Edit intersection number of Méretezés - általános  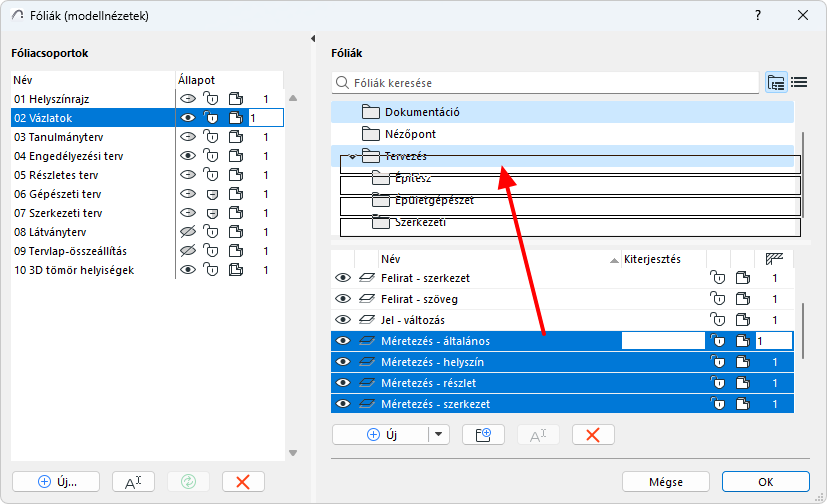(774, 341)
